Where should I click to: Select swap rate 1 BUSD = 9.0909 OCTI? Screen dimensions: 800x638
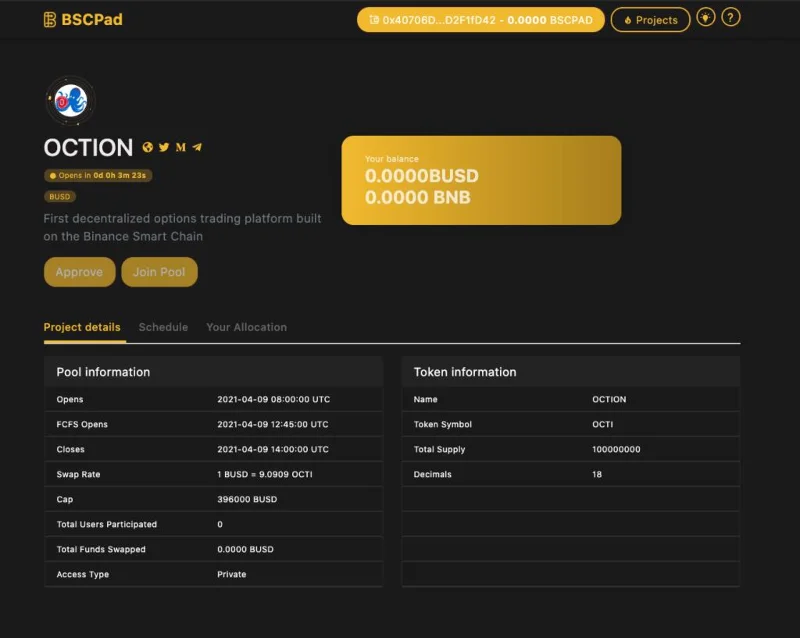[265, 474]
